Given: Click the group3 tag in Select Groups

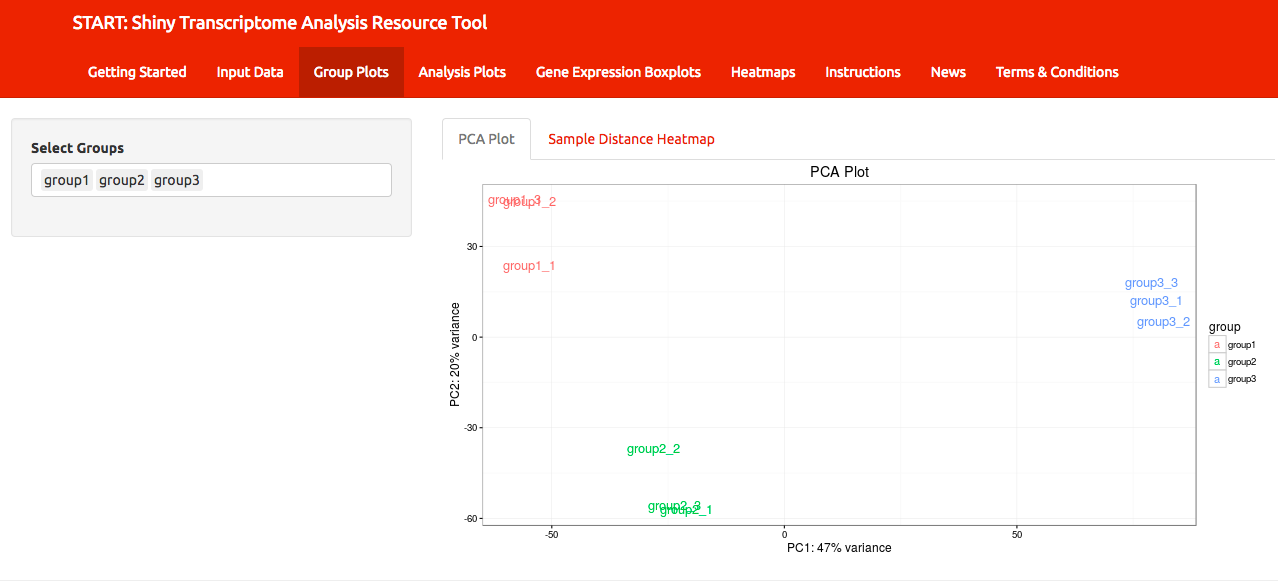Looking at the screenshot, I should tap(177, 180).
